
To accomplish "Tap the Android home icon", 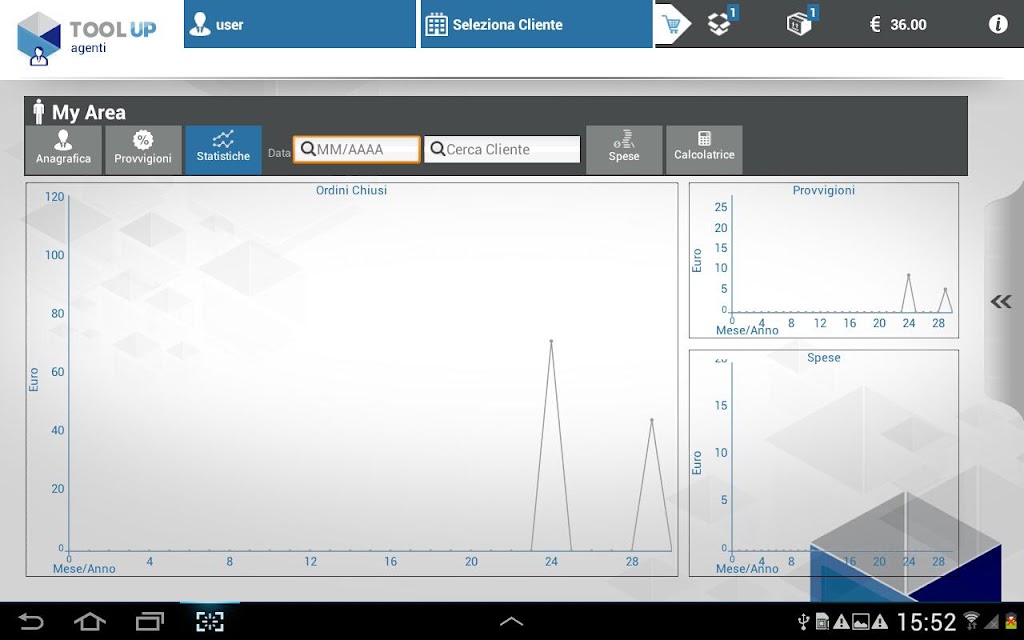I will tap(89, 621).
